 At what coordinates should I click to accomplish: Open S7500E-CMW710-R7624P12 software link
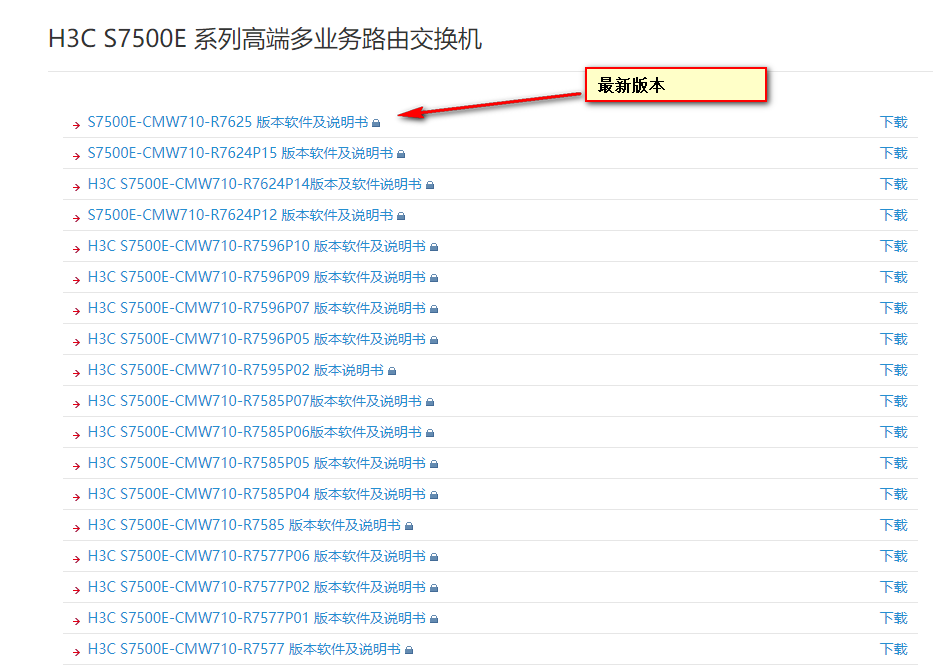(240, 215)
